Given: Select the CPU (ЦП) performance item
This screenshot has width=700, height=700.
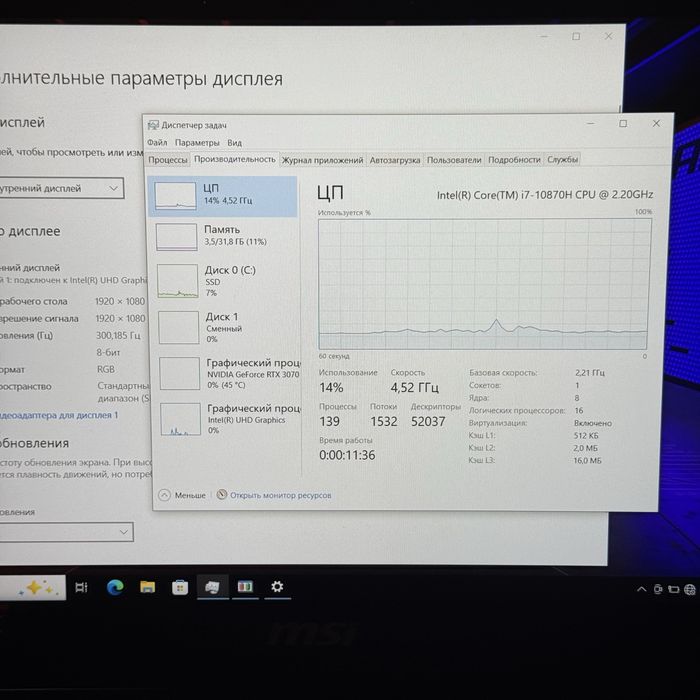Looking at the screenshot, I should (x=222, y=196).
